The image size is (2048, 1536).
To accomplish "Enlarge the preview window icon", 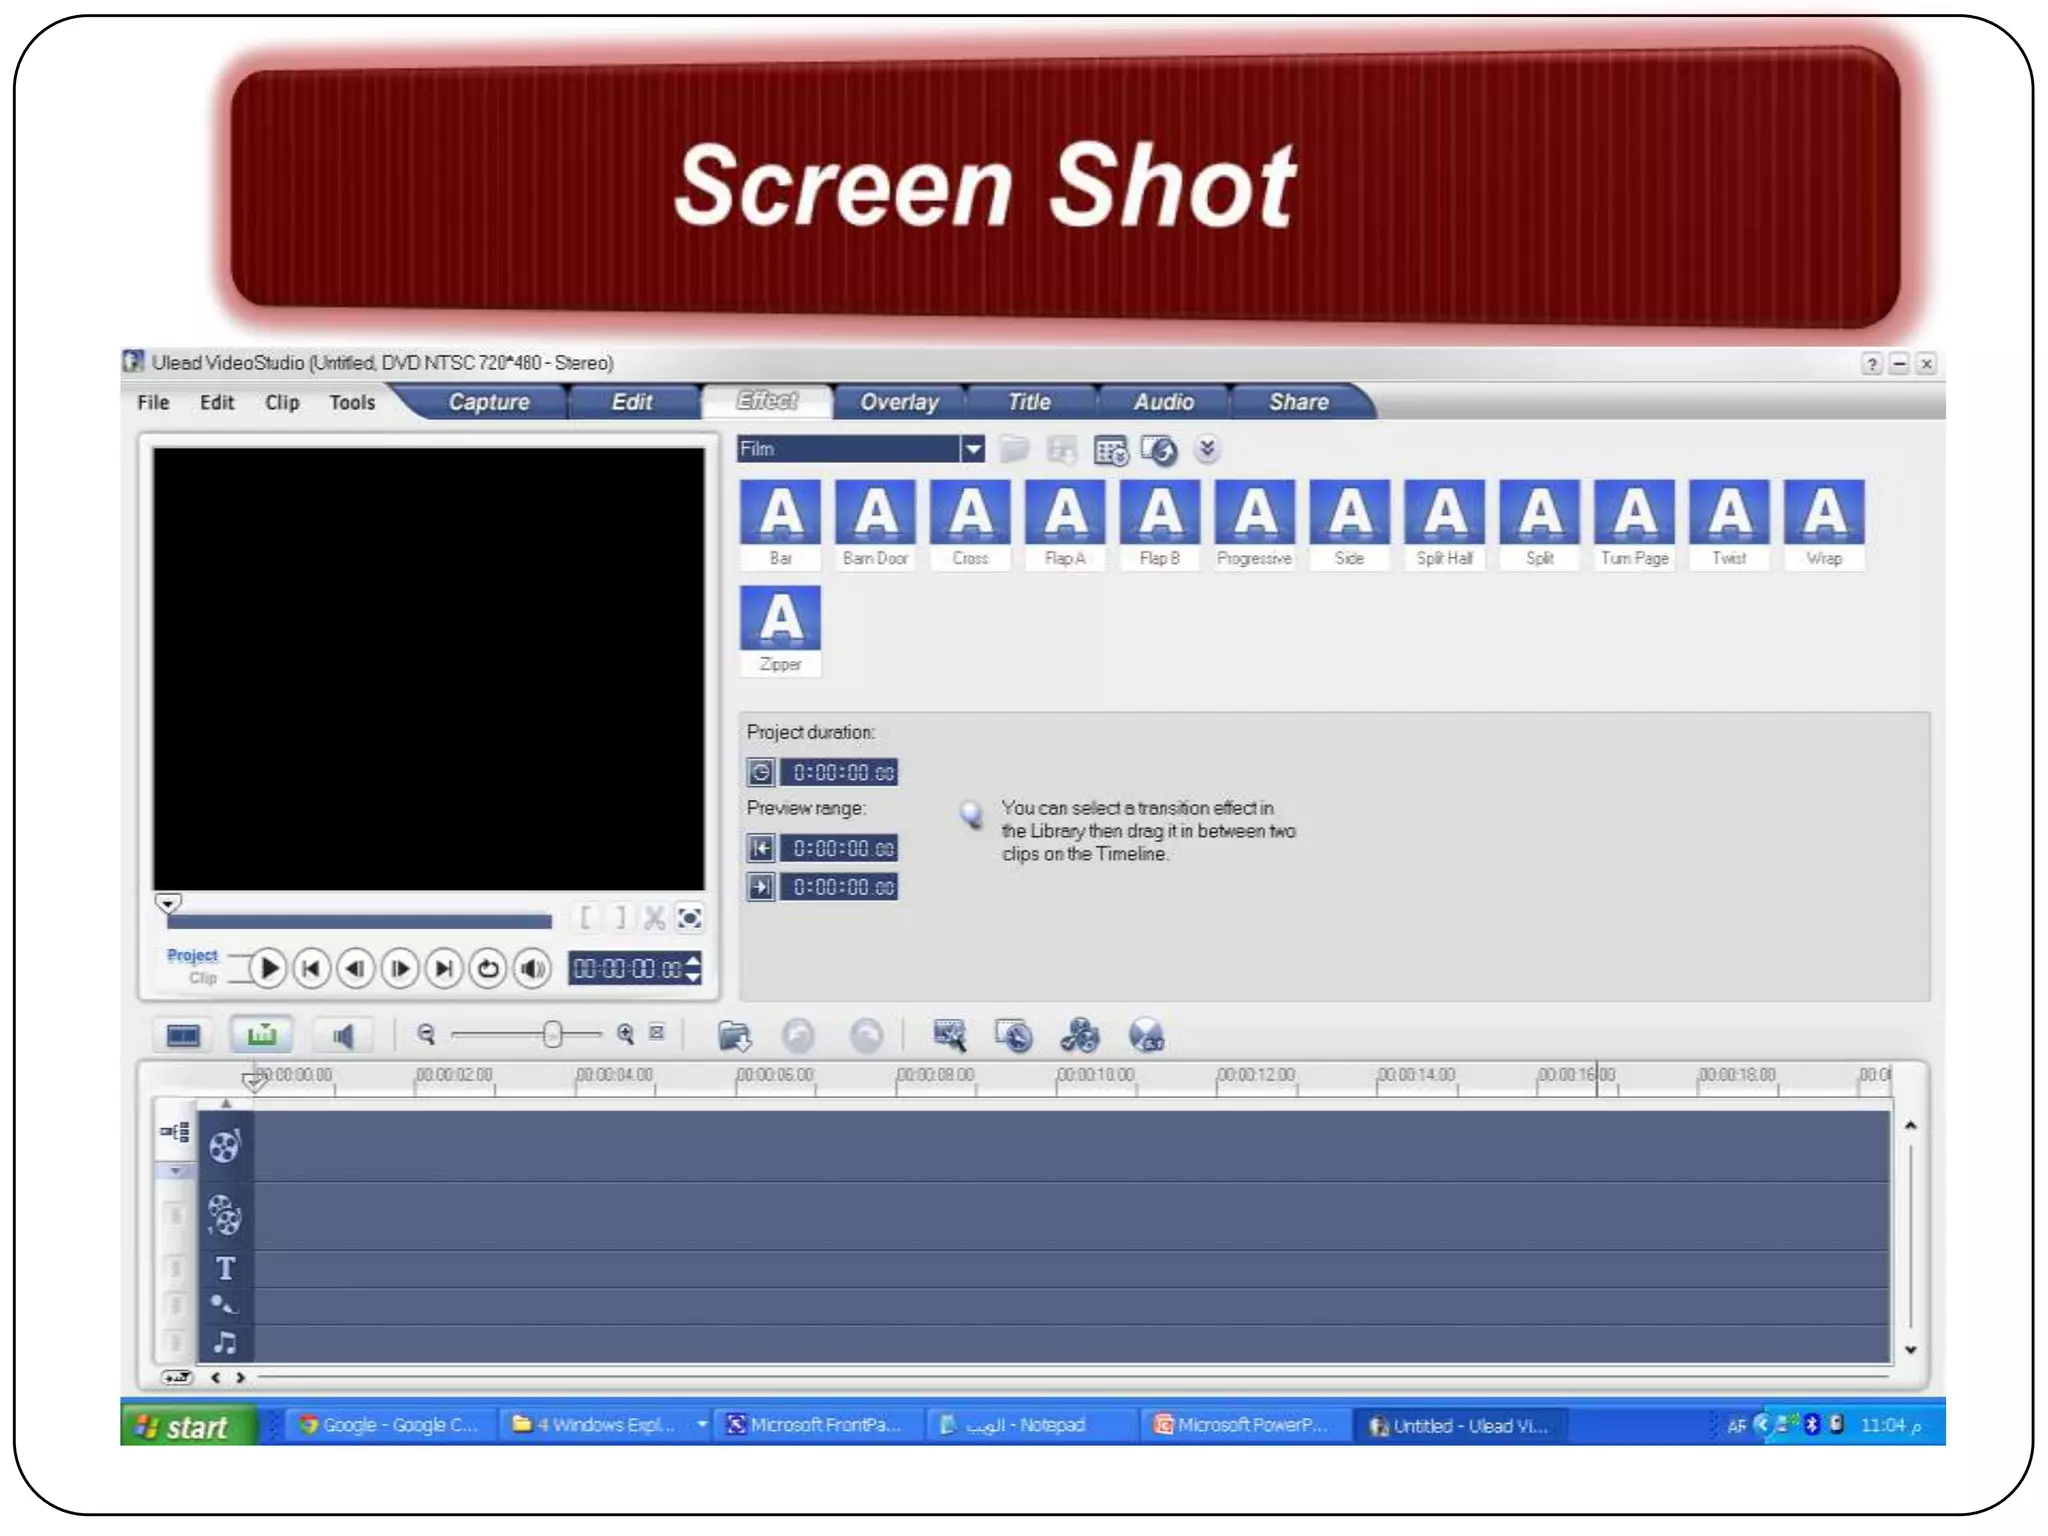I will pos(689,917).
